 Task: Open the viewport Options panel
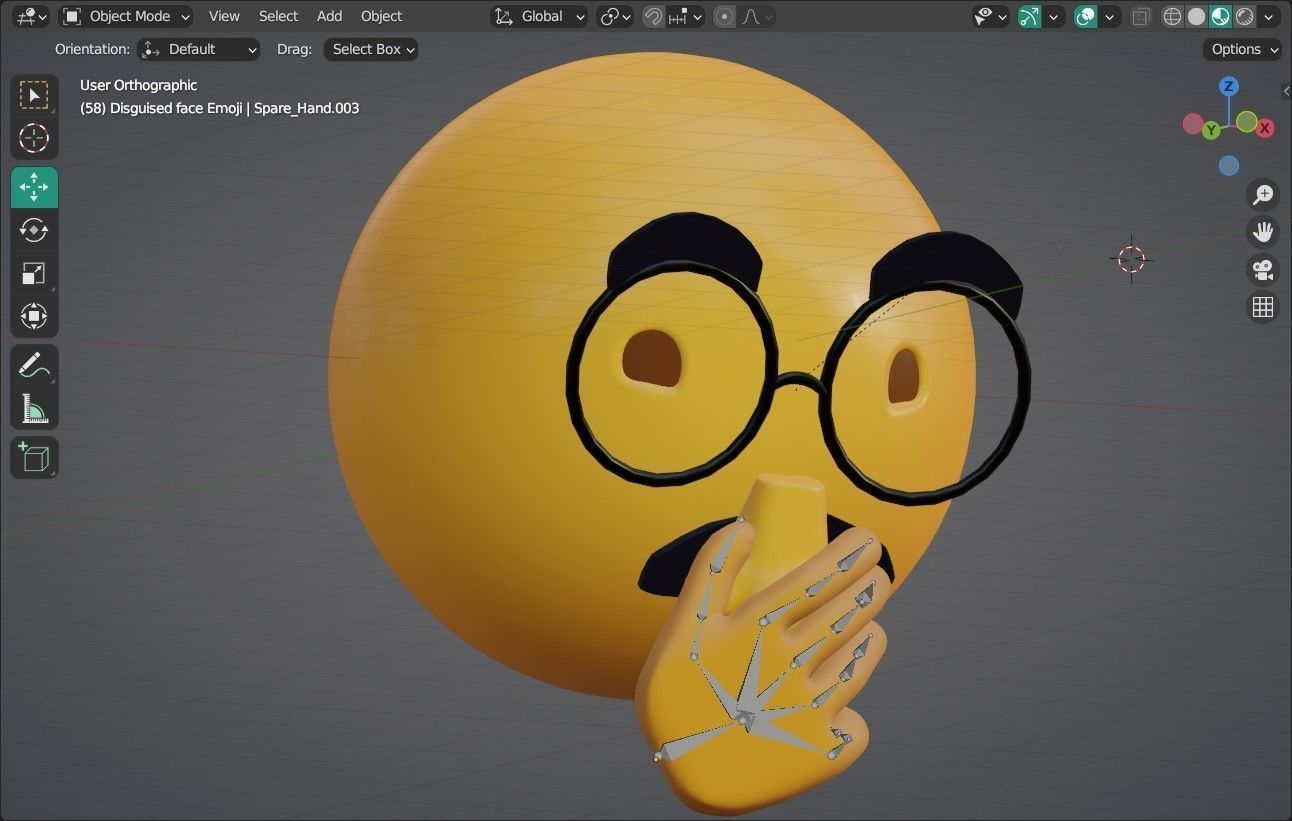point(1241,49)
